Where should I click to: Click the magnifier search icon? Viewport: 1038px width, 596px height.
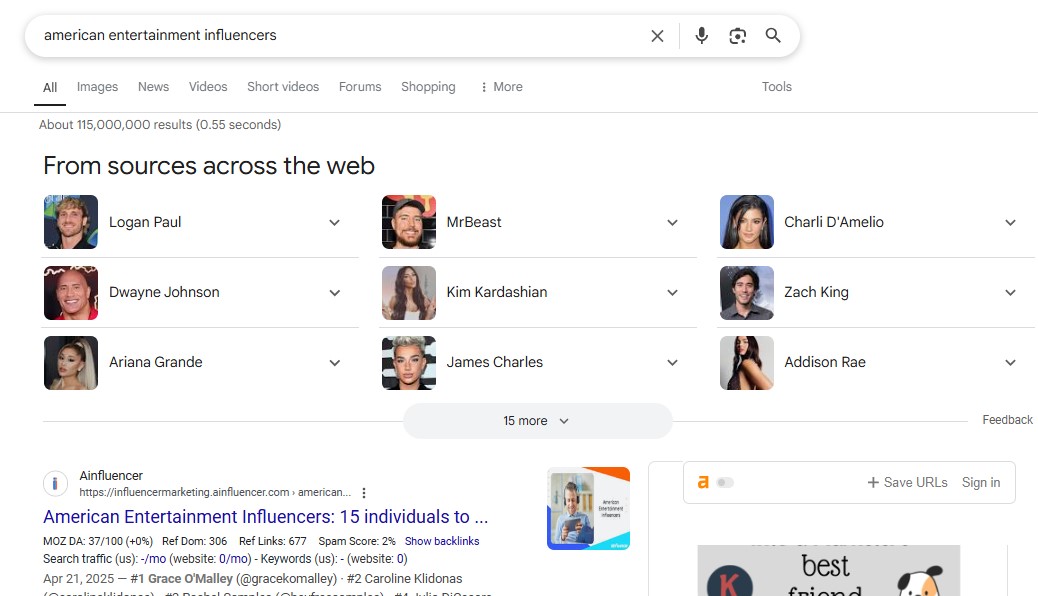click(773, 36)
